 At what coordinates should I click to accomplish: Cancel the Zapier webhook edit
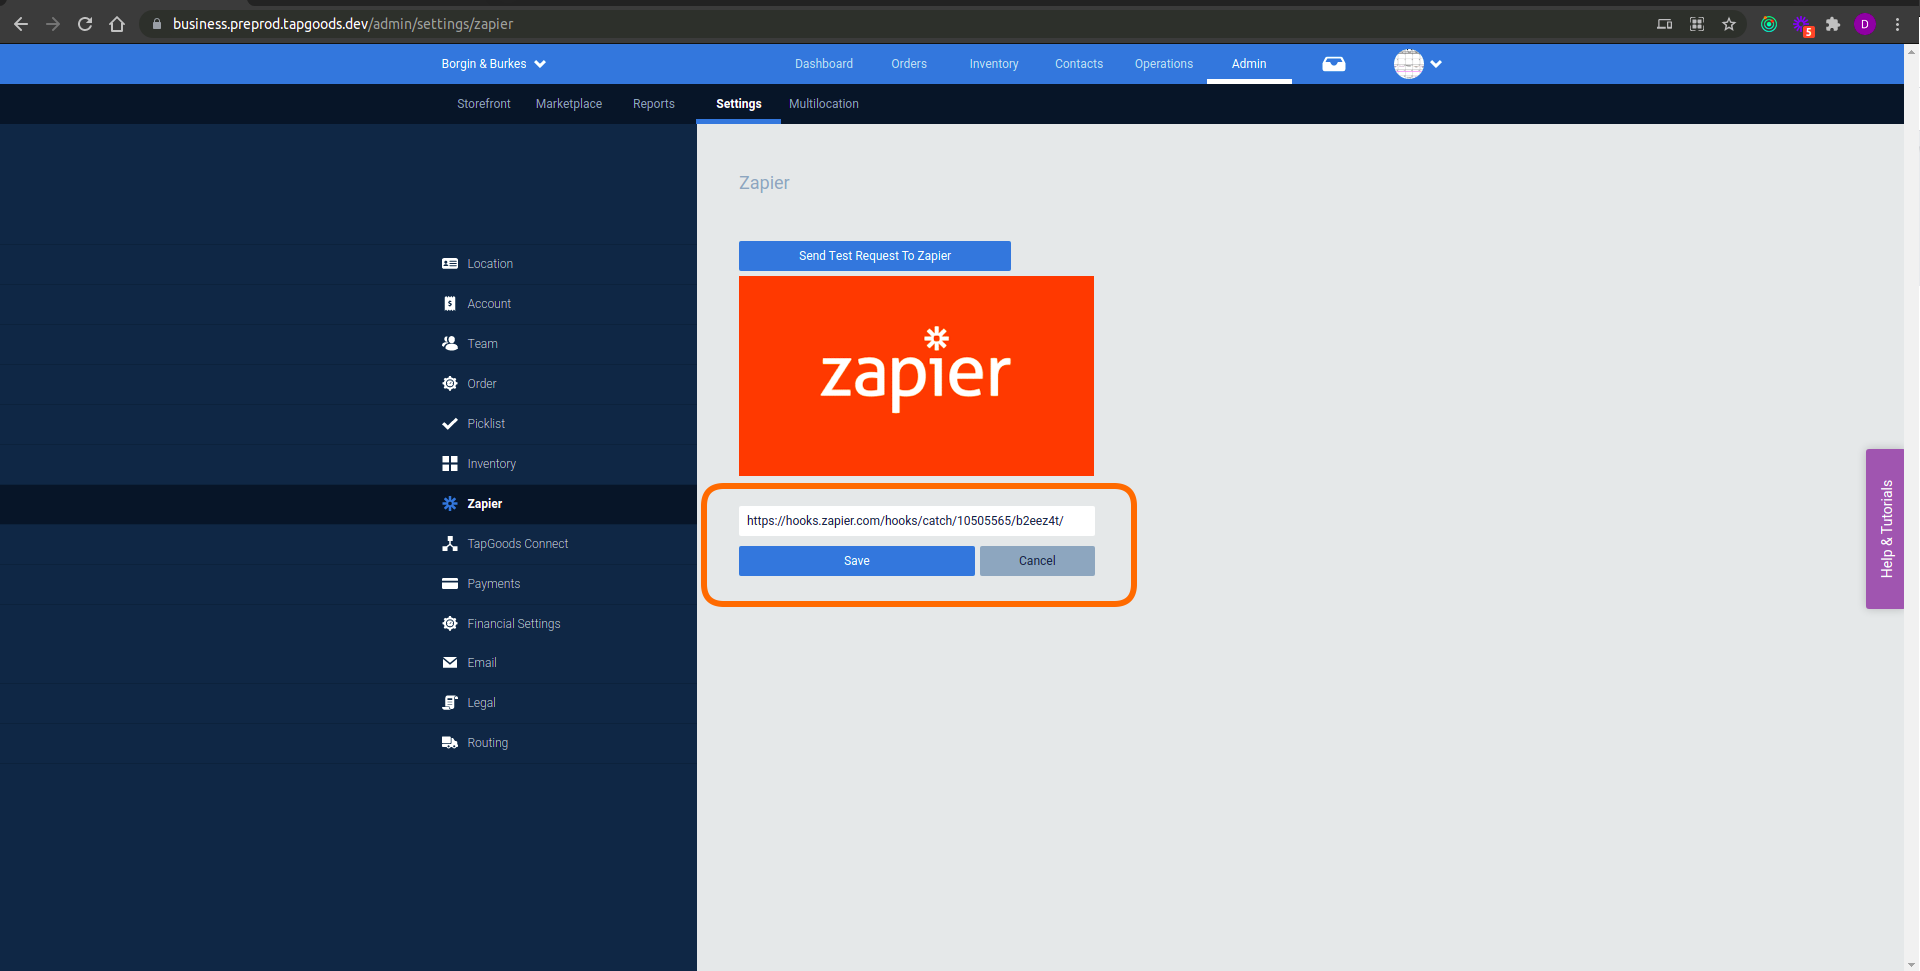click(x=1037, y=561)
